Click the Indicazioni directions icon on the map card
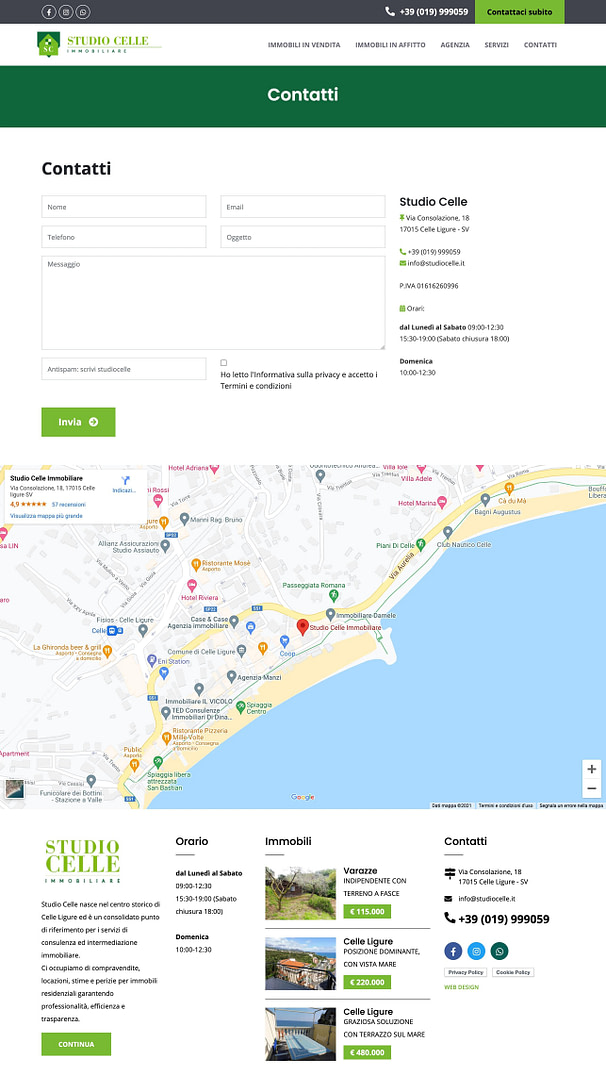This screenshot has width=606, height=1079. [x=125, y=481]
